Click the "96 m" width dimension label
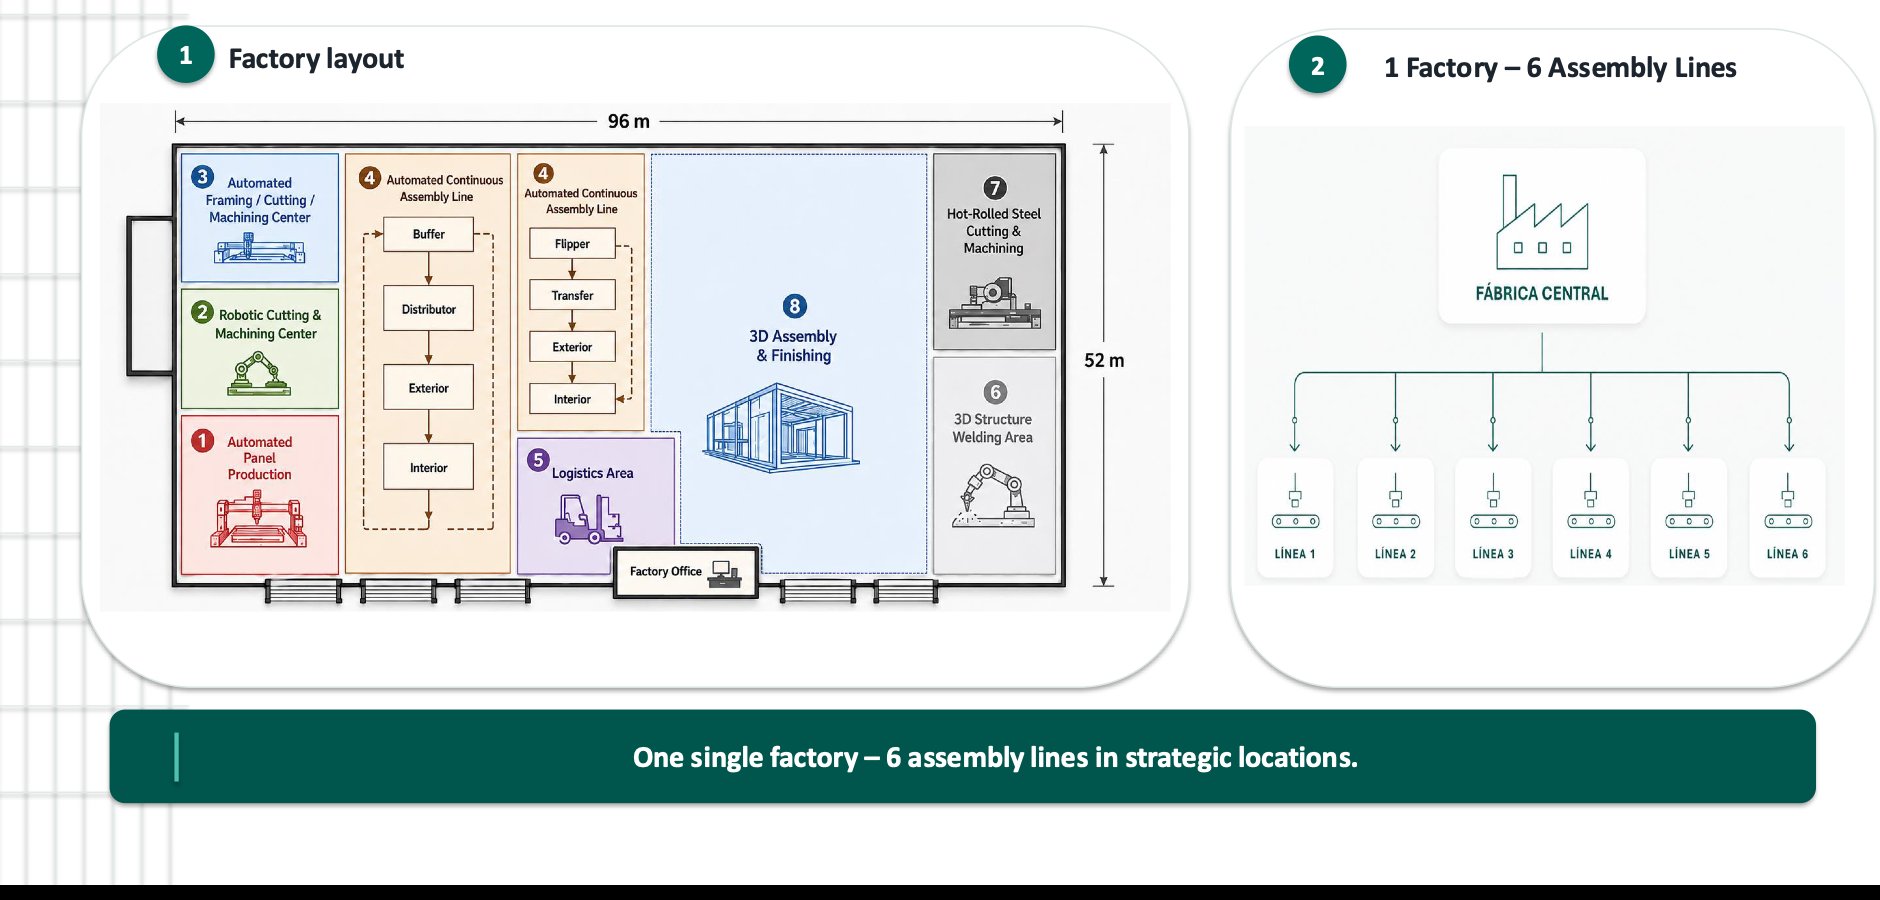This screenshot has width=1880, height=900. click(629, 121)
